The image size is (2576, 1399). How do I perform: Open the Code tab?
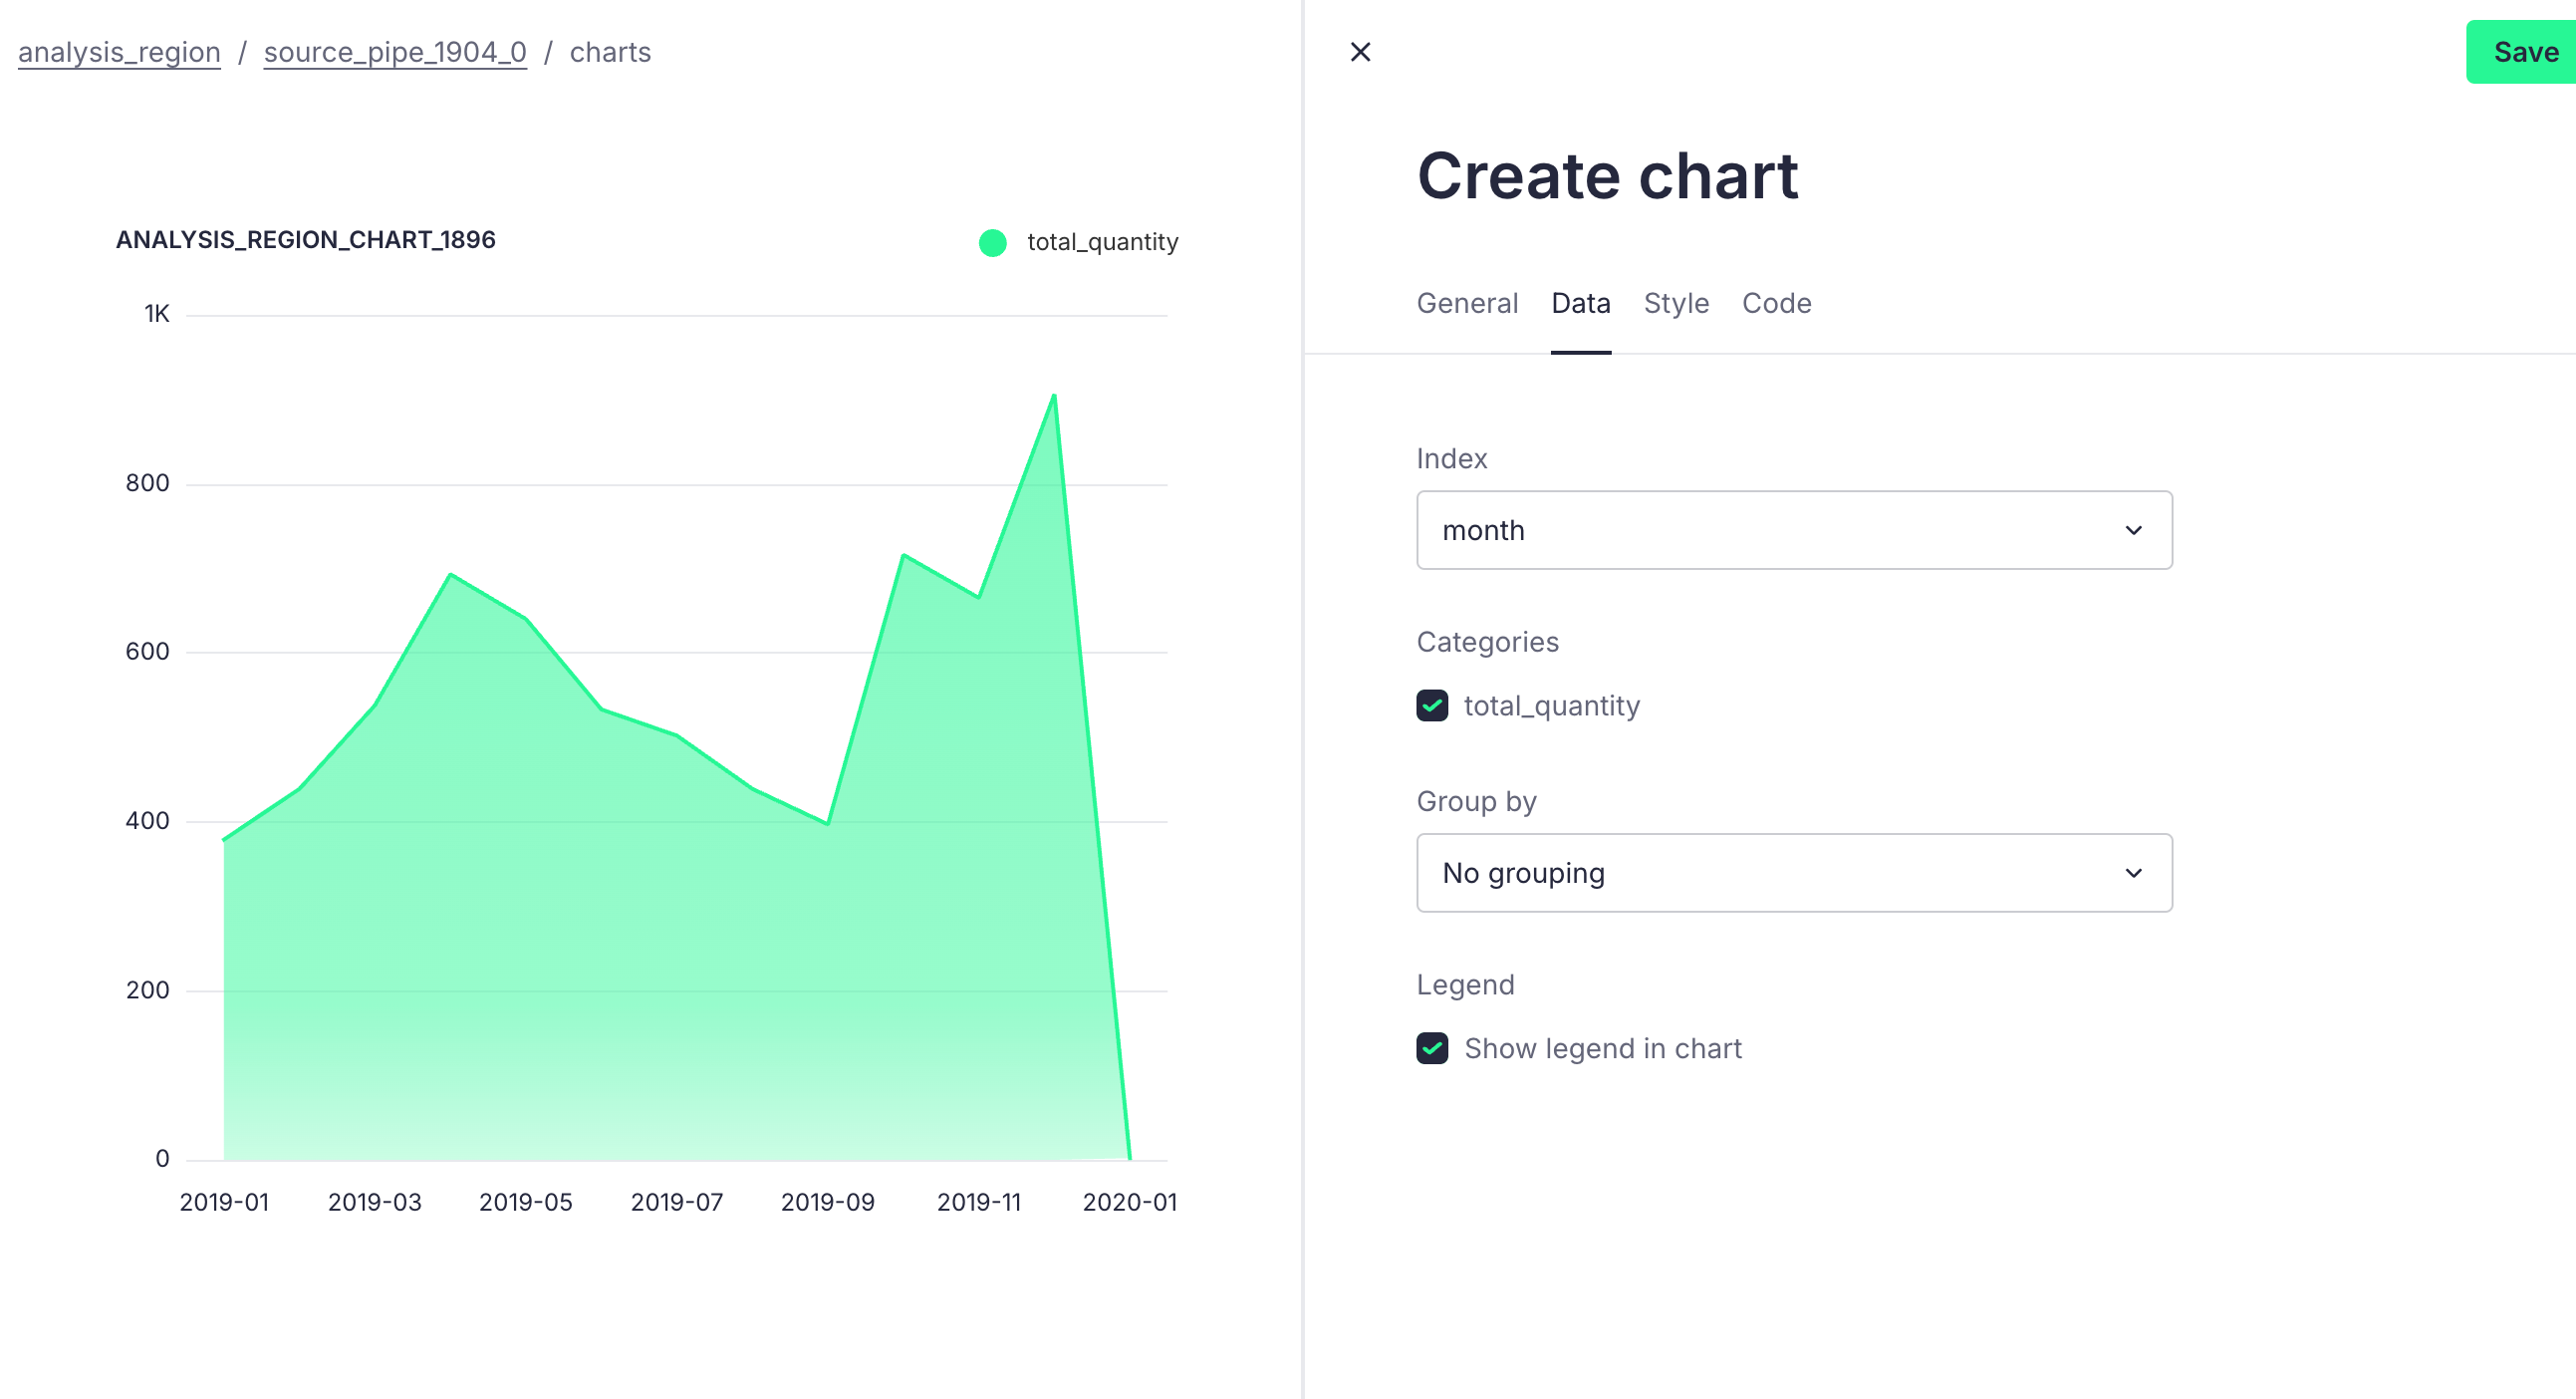point(1776,303)
